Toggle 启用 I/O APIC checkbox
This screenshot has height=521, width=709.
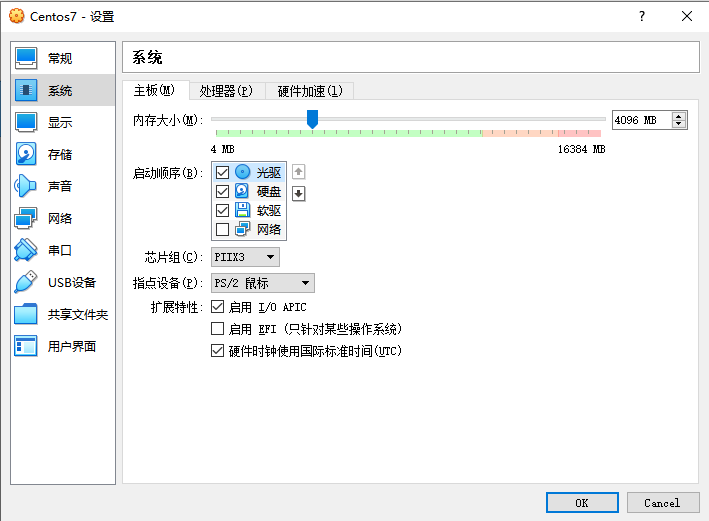point(217,307)
